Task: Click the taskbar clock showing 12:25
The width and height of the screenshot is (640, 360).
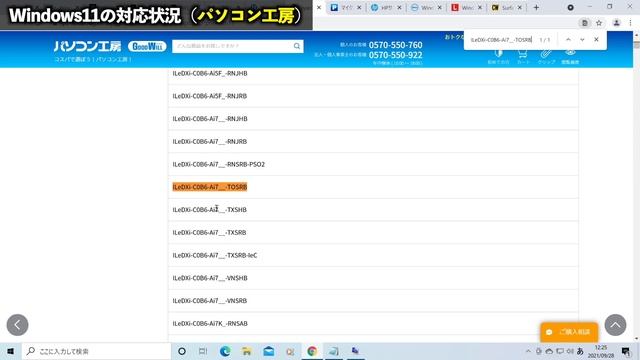Action: tap(601, 351)
